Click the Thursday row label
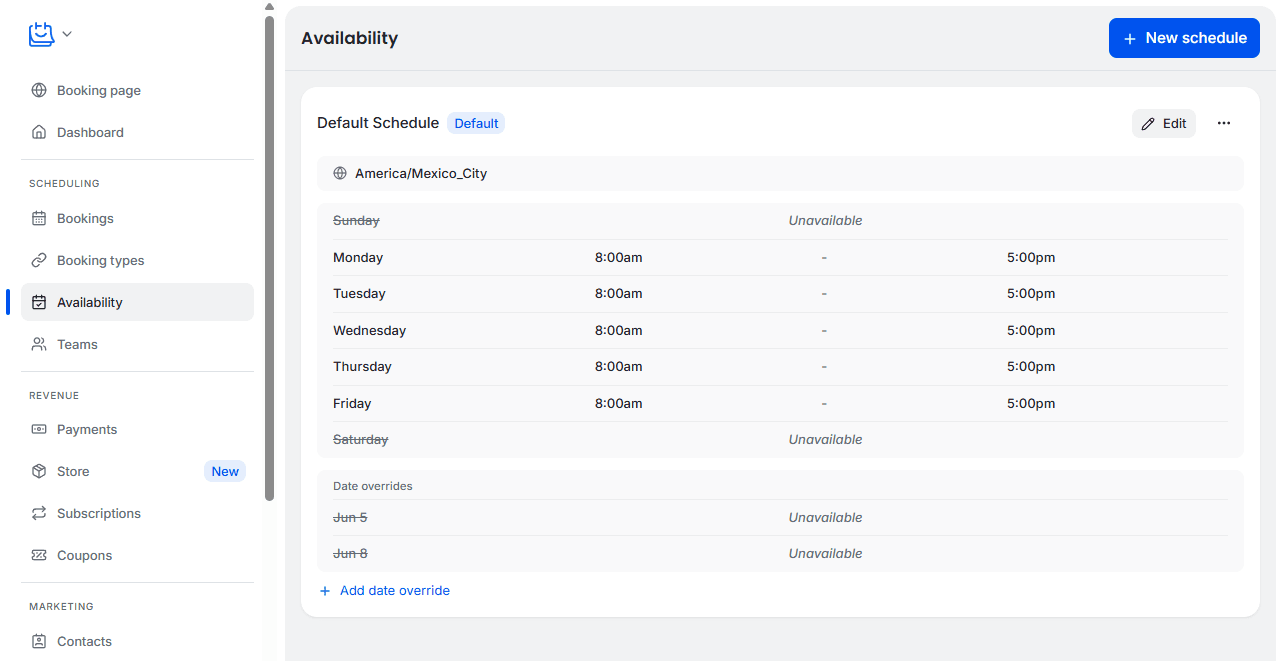Image resolution: width=1279 pixels, height=661 pixels. tap(362, 367)
